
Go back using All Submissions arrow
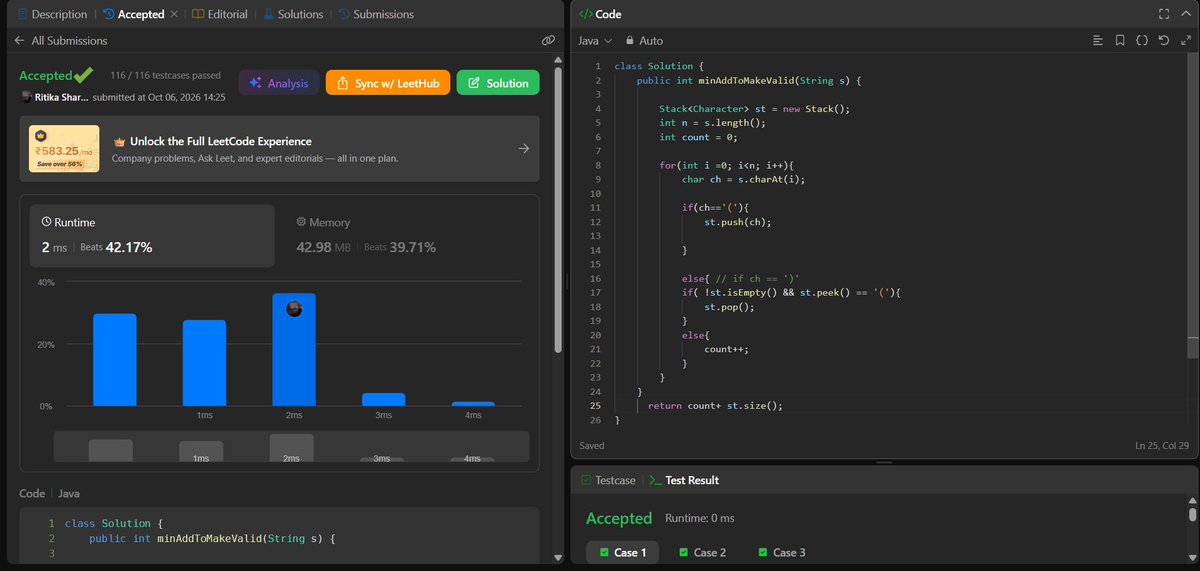[x=19, y=41]
